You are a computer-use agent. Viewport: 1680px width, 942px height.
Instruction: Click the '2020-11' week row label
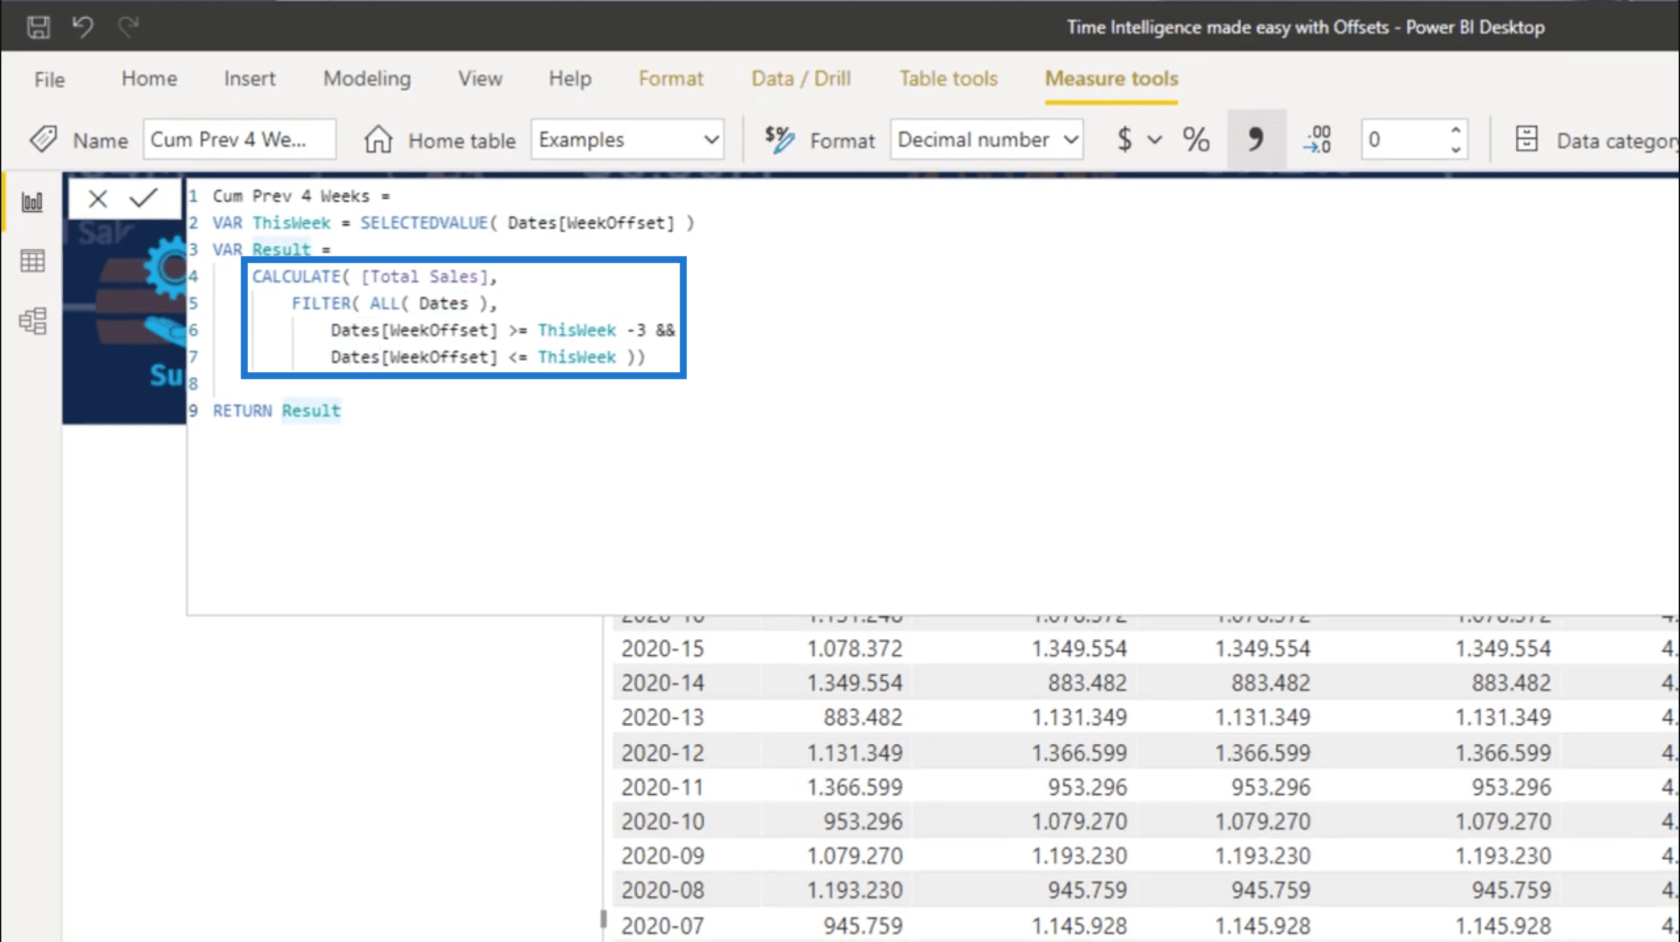662,788
